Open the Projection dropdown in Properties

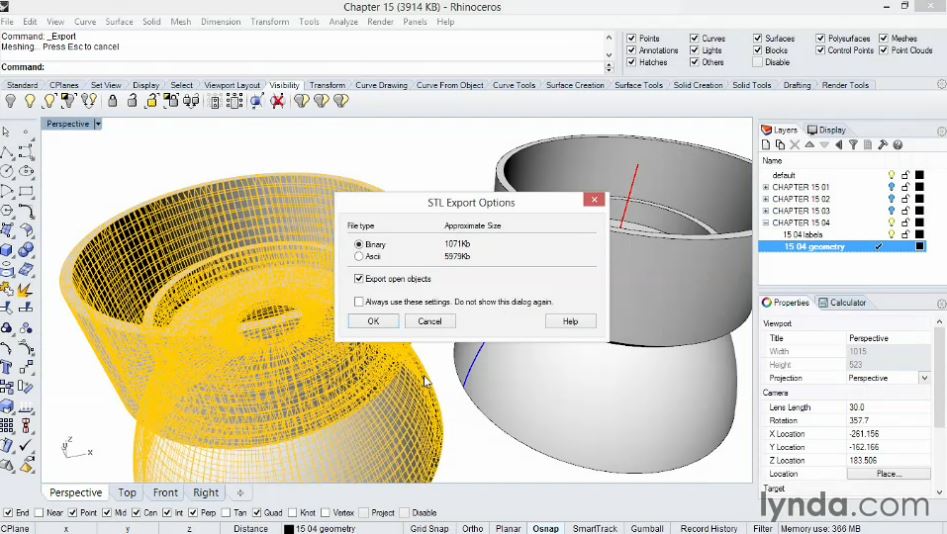tap(924, 378)
